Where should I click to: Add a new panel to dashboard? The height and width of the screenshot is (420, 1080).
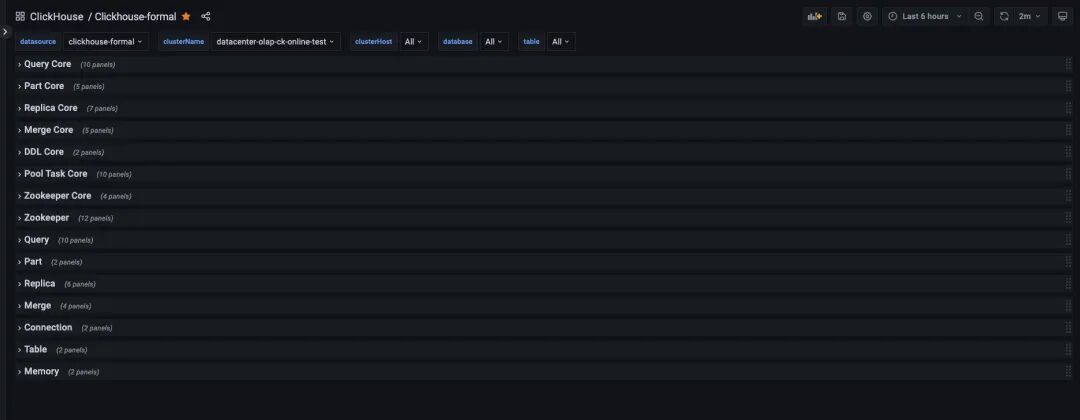pos(815,17)
